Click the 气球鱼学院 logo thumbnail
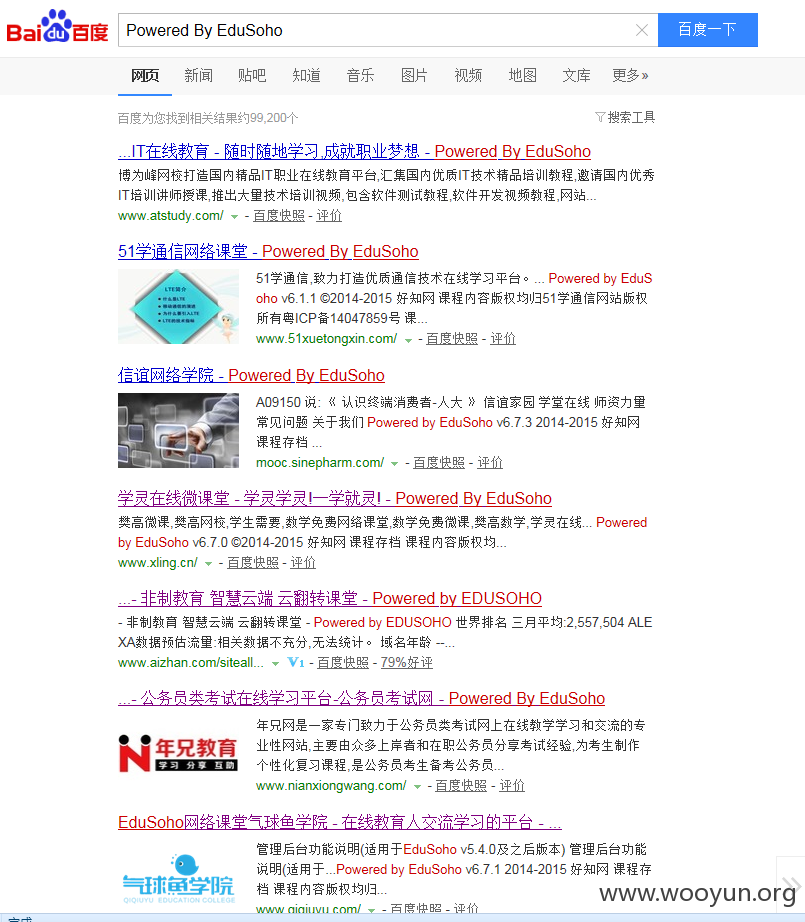The height and width of the screenshot is (922, 805). (x=178, y=880)
